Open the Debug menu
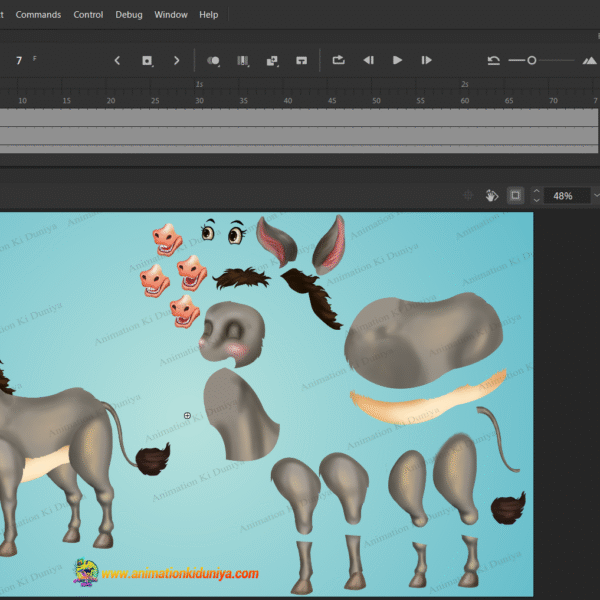600x600 pixels. tap(129, 15)
